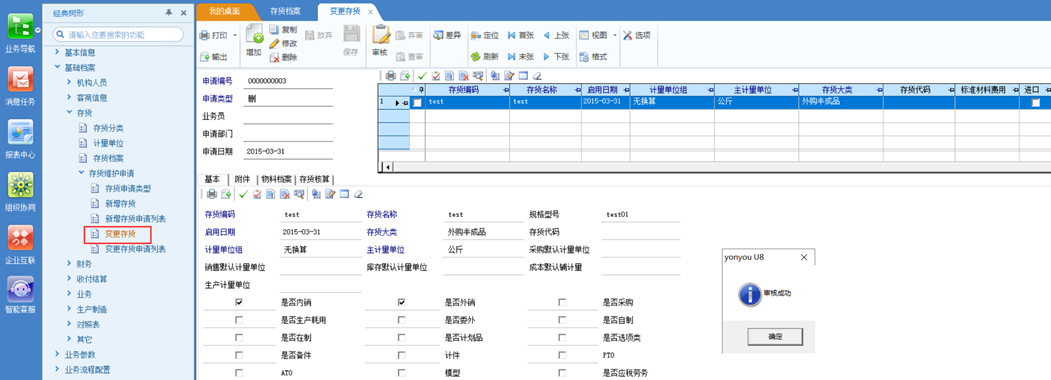Image resolution: width=1051 pixels, height=380 pixels.
Task: Open 计量单位 in the tree
Action: click(108, 143)
